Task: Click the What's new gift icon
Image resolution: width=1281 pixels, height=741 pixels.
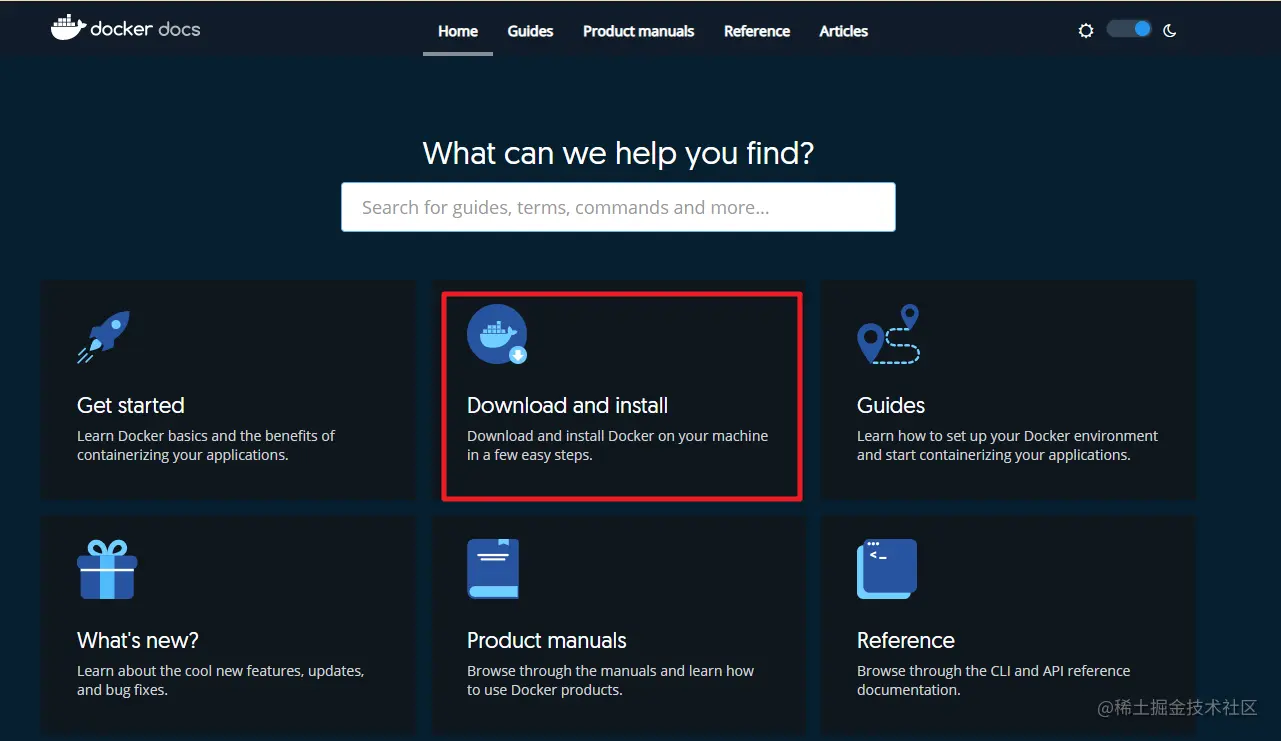Action: (x=107, y=569)
